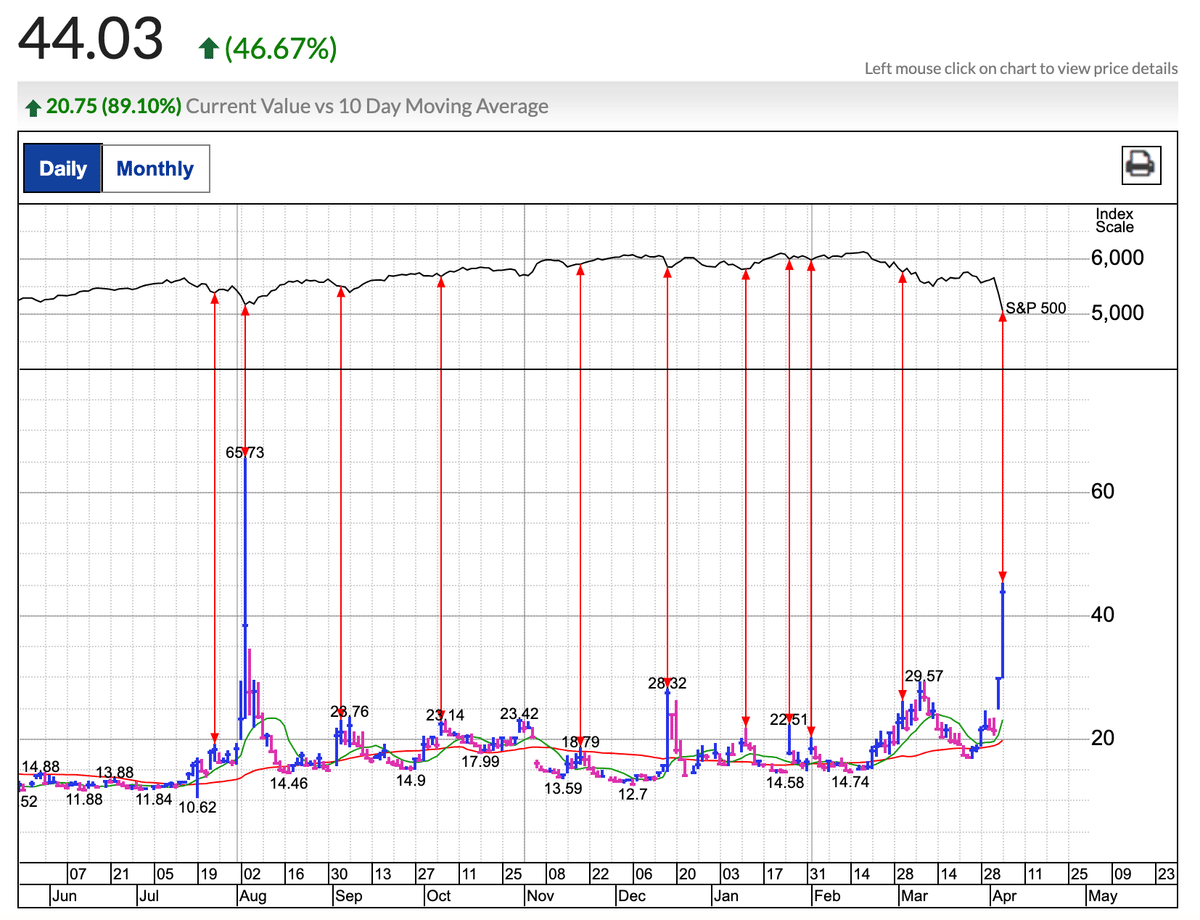The width and height of the screenshot is (1200, 920).
Task: Click the Current Value vs 10 Day Moving Average text
Action: coord(367,106)
